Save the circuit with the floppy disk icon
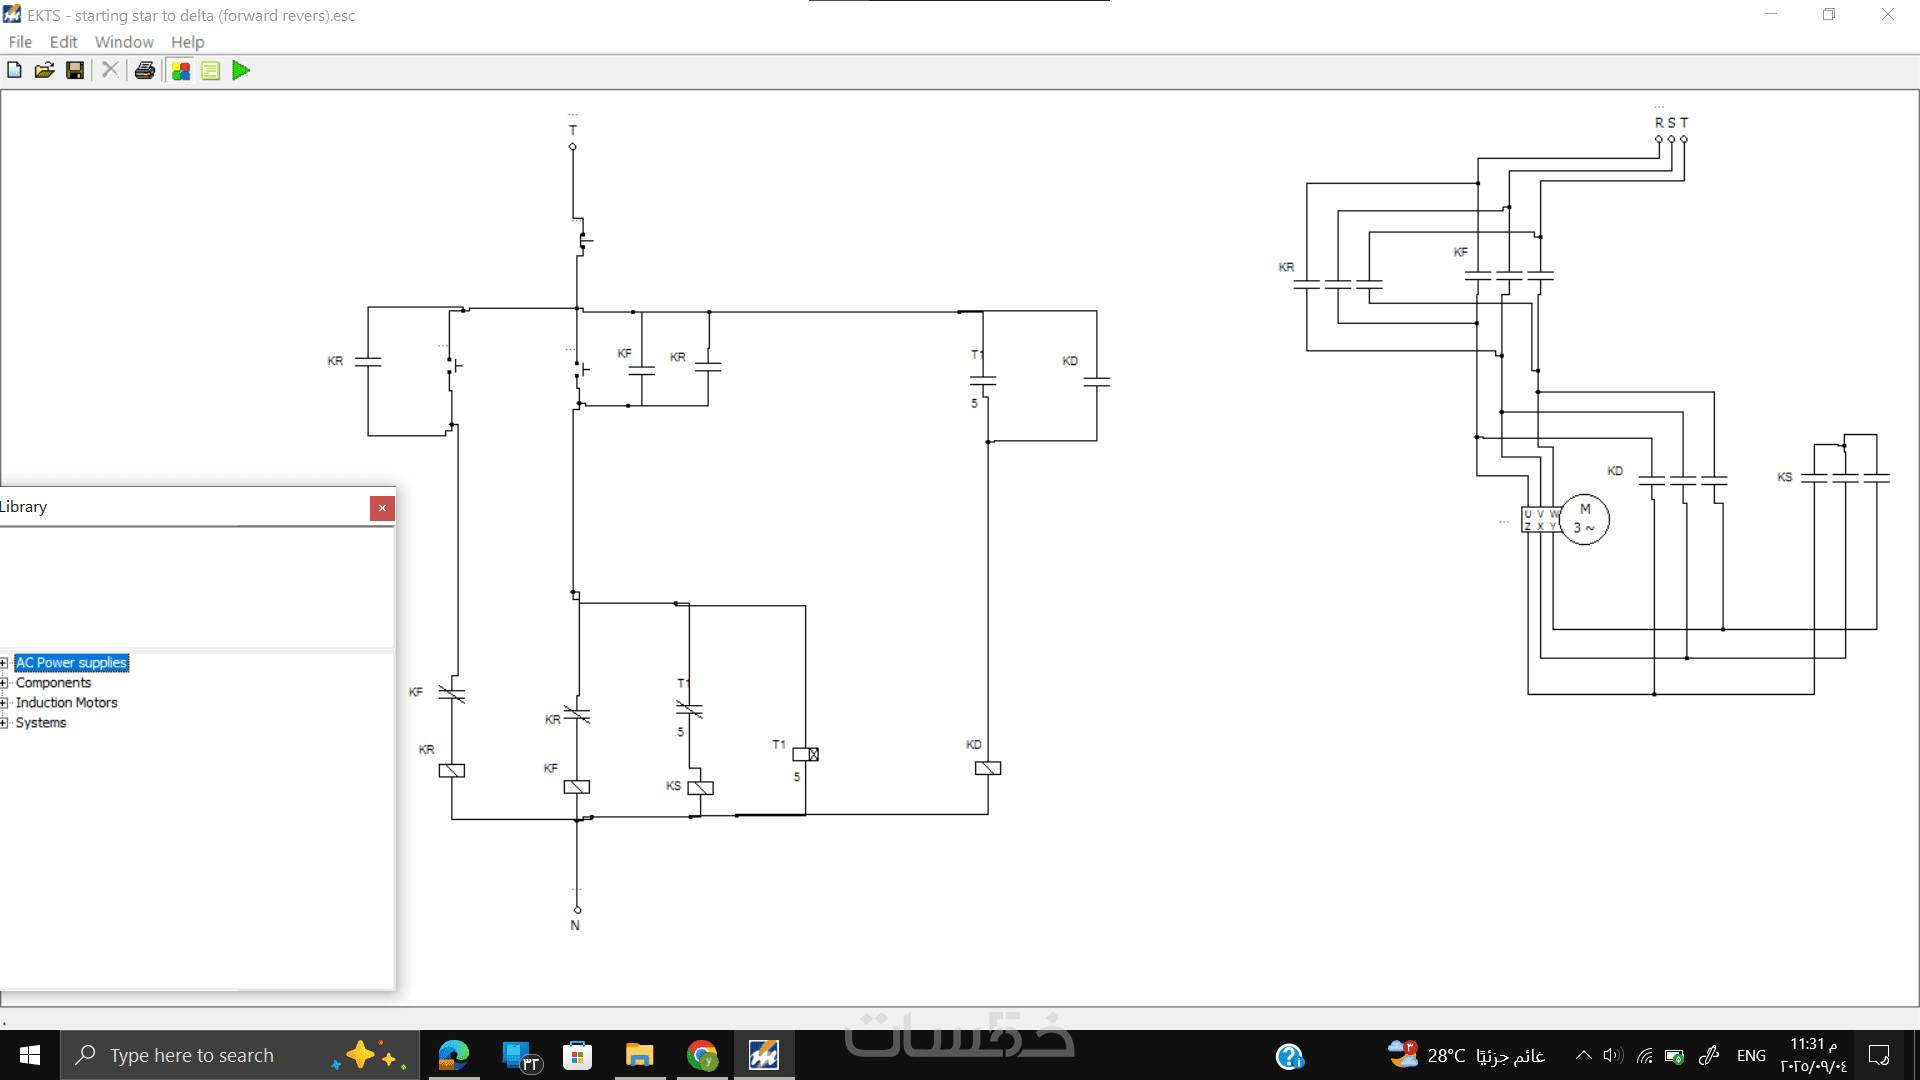Screen dimensions: 1920x1080 [x=75, y=70]
